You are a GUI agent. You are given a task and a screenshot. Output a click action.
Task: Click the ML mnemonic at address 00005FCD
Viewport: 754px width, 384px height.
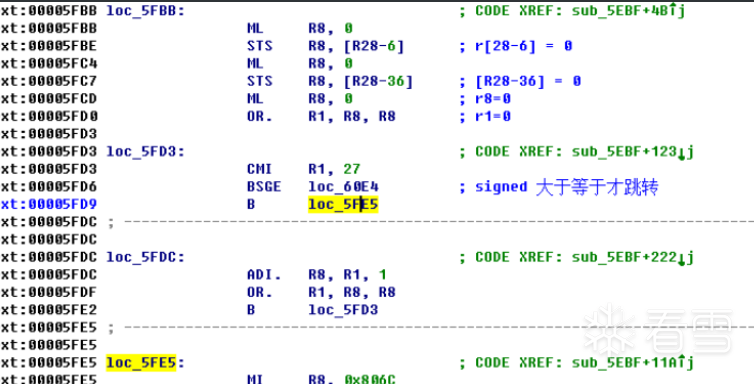[x=255, y=99]
